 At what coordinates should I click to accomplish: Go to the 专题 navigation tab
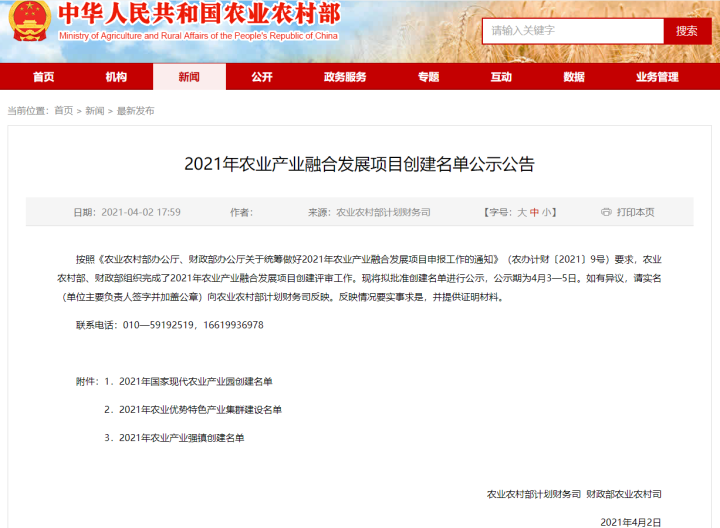pyautogui.click(x=428, y=77)
